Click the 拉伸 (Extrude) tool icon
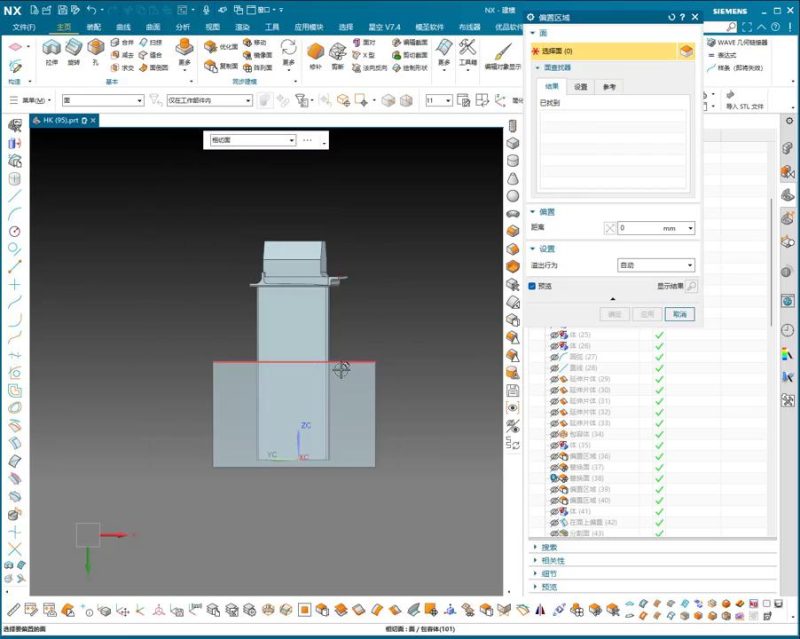The width and height of the screenshot is (800, 639). point(51,47)
